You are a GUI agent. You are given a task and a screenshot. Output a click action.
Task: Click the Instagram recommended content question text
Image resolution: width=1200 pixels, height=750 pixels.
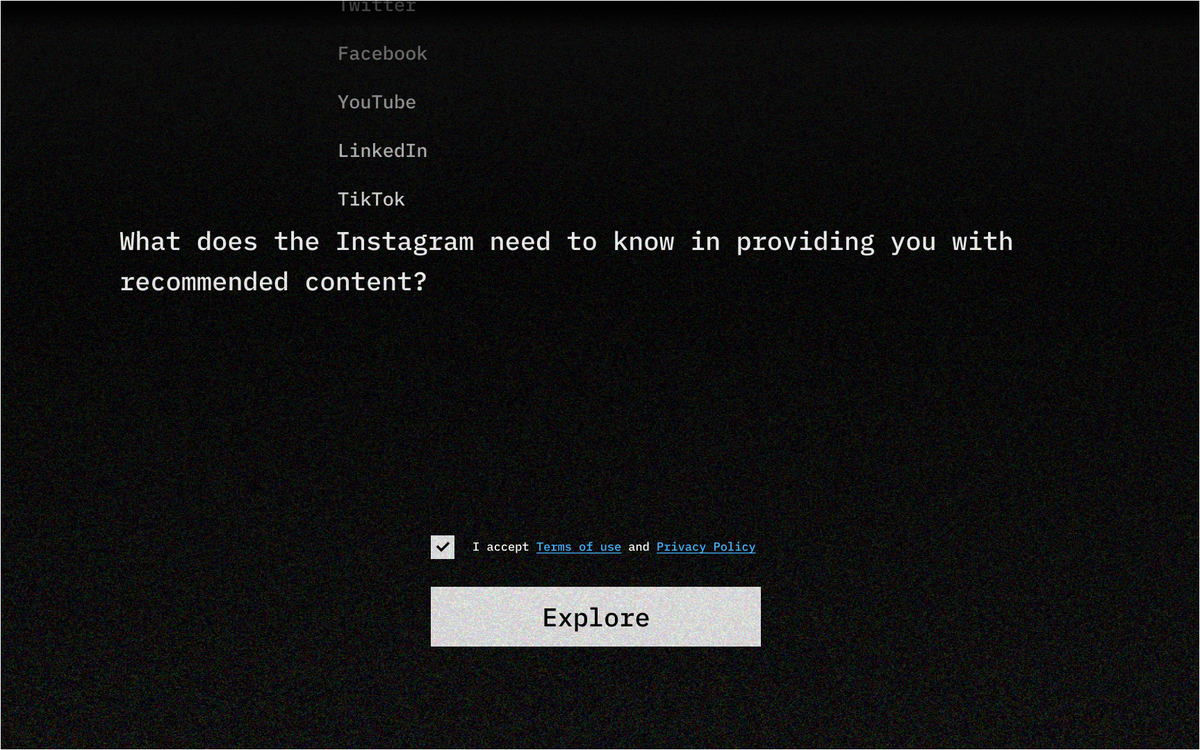[566, 261]
